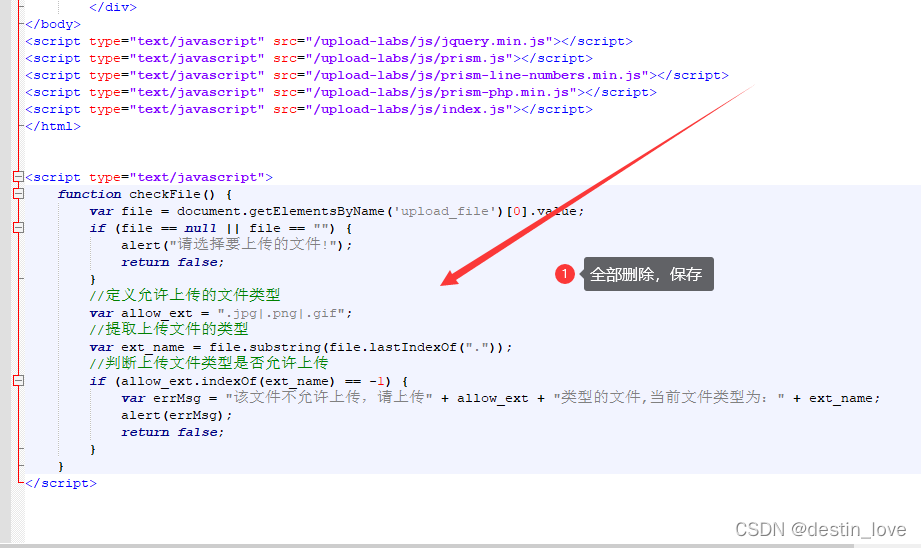Click the closing </html> tag
The image size is (921, 548).
coord(53,126)
